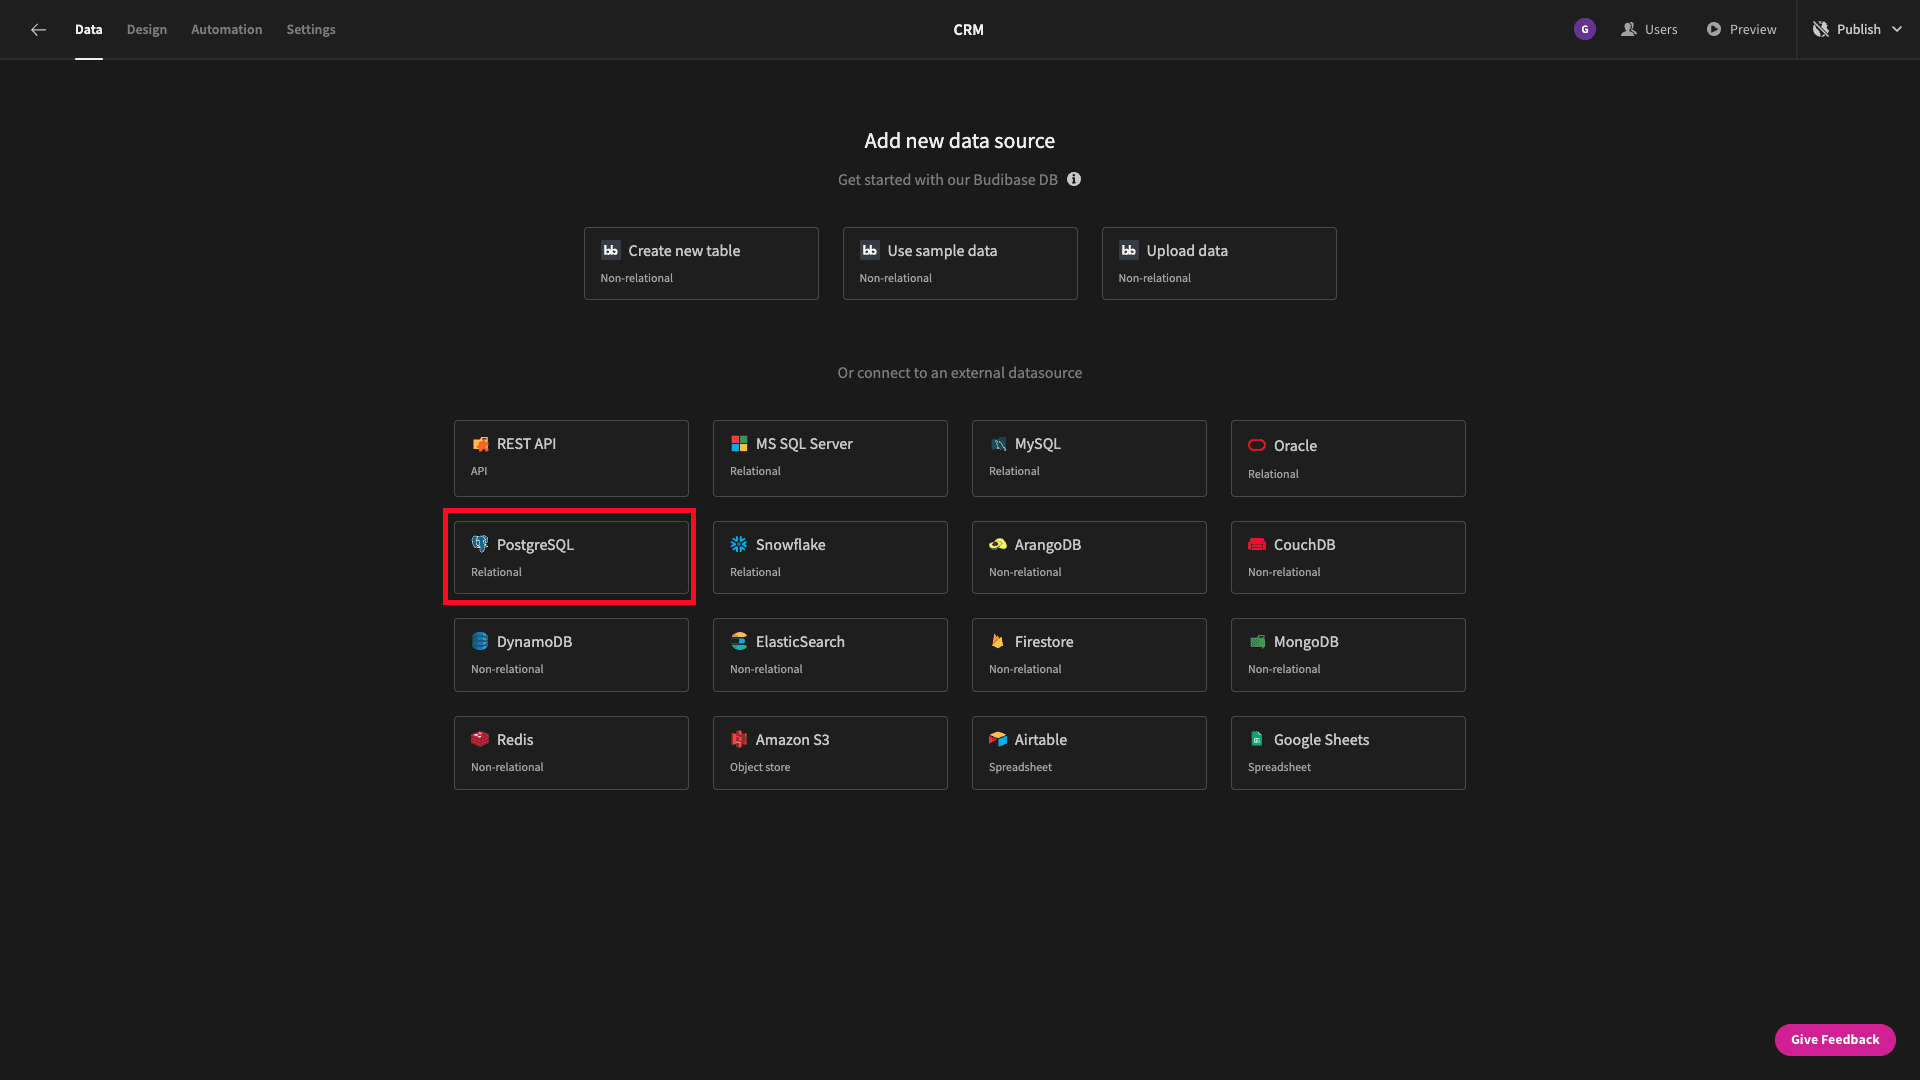Select the Amazon S3 object store icon
This screenshot has width=1920, height=1080.
tap(738, 738)
